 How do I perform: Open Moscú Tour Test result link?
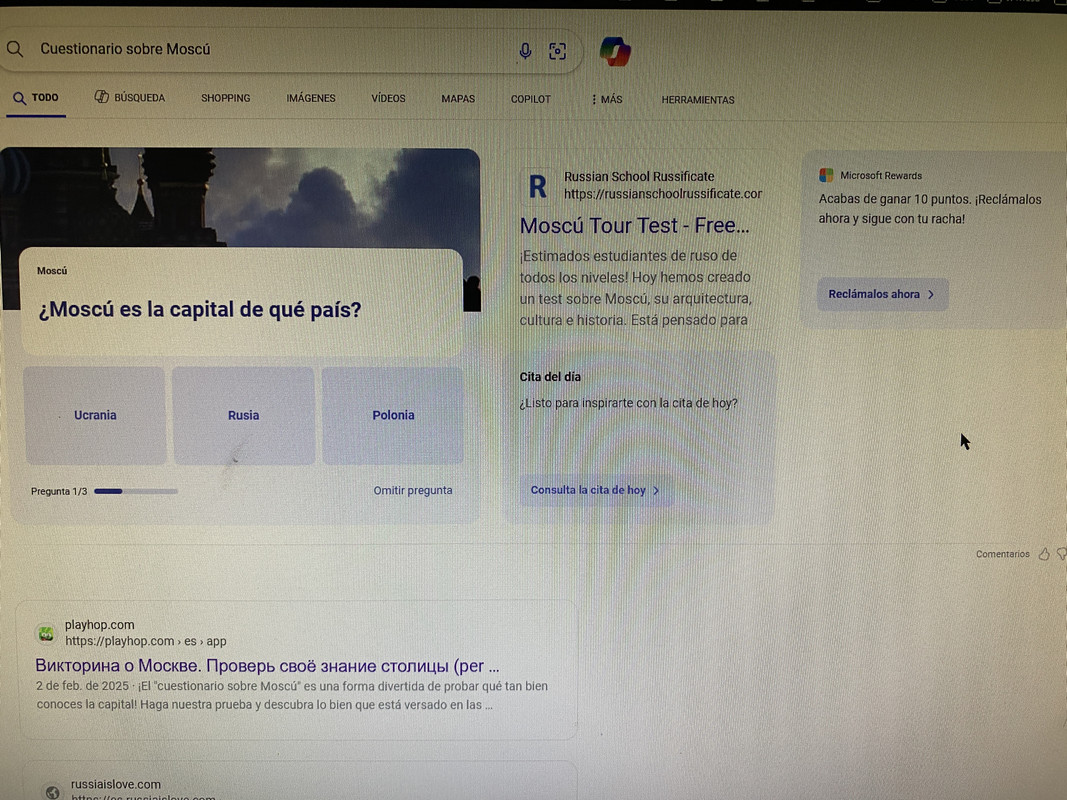click(x=634, y=225)
